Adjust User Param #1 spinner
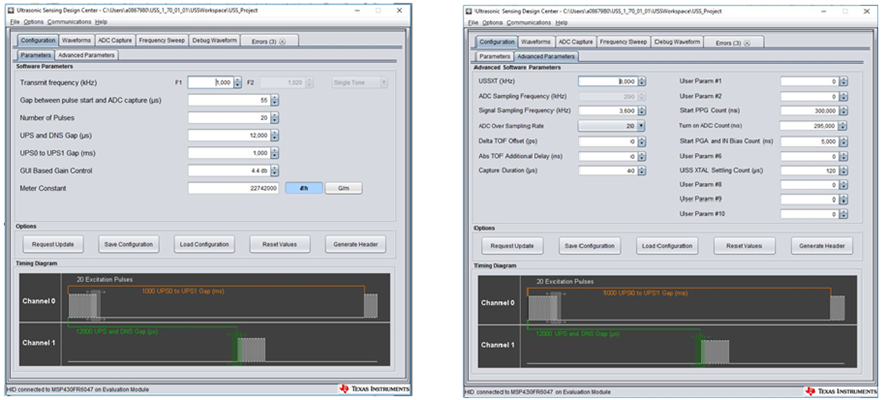 843,82
